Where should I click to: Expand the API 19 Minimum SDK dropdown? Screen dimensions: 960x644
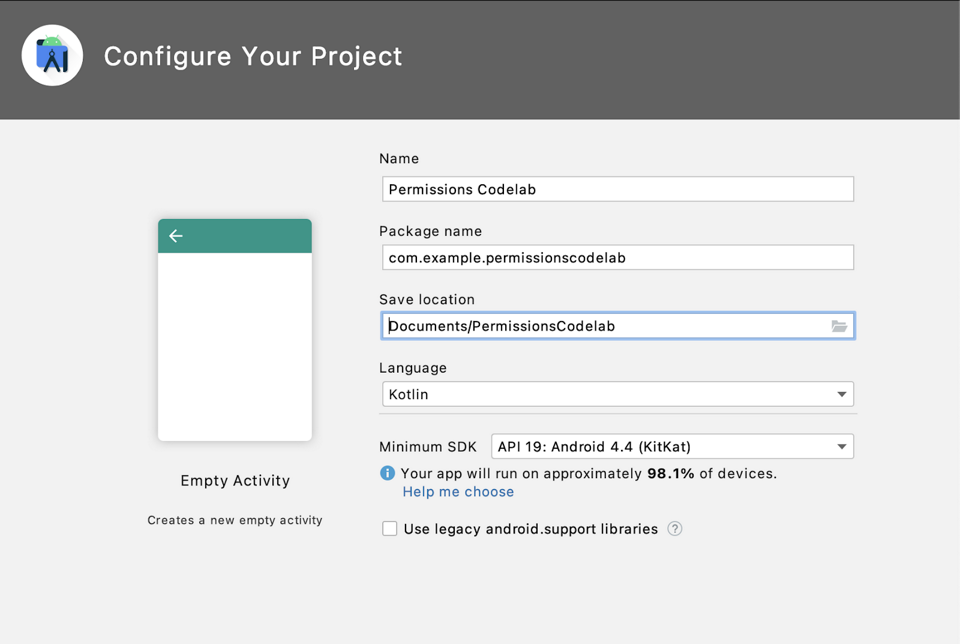click(672, 447)
